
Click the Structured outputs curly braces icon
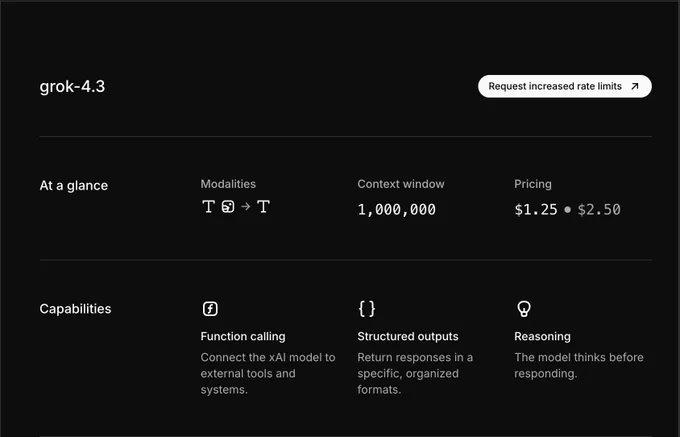click(x=367, y=309)
